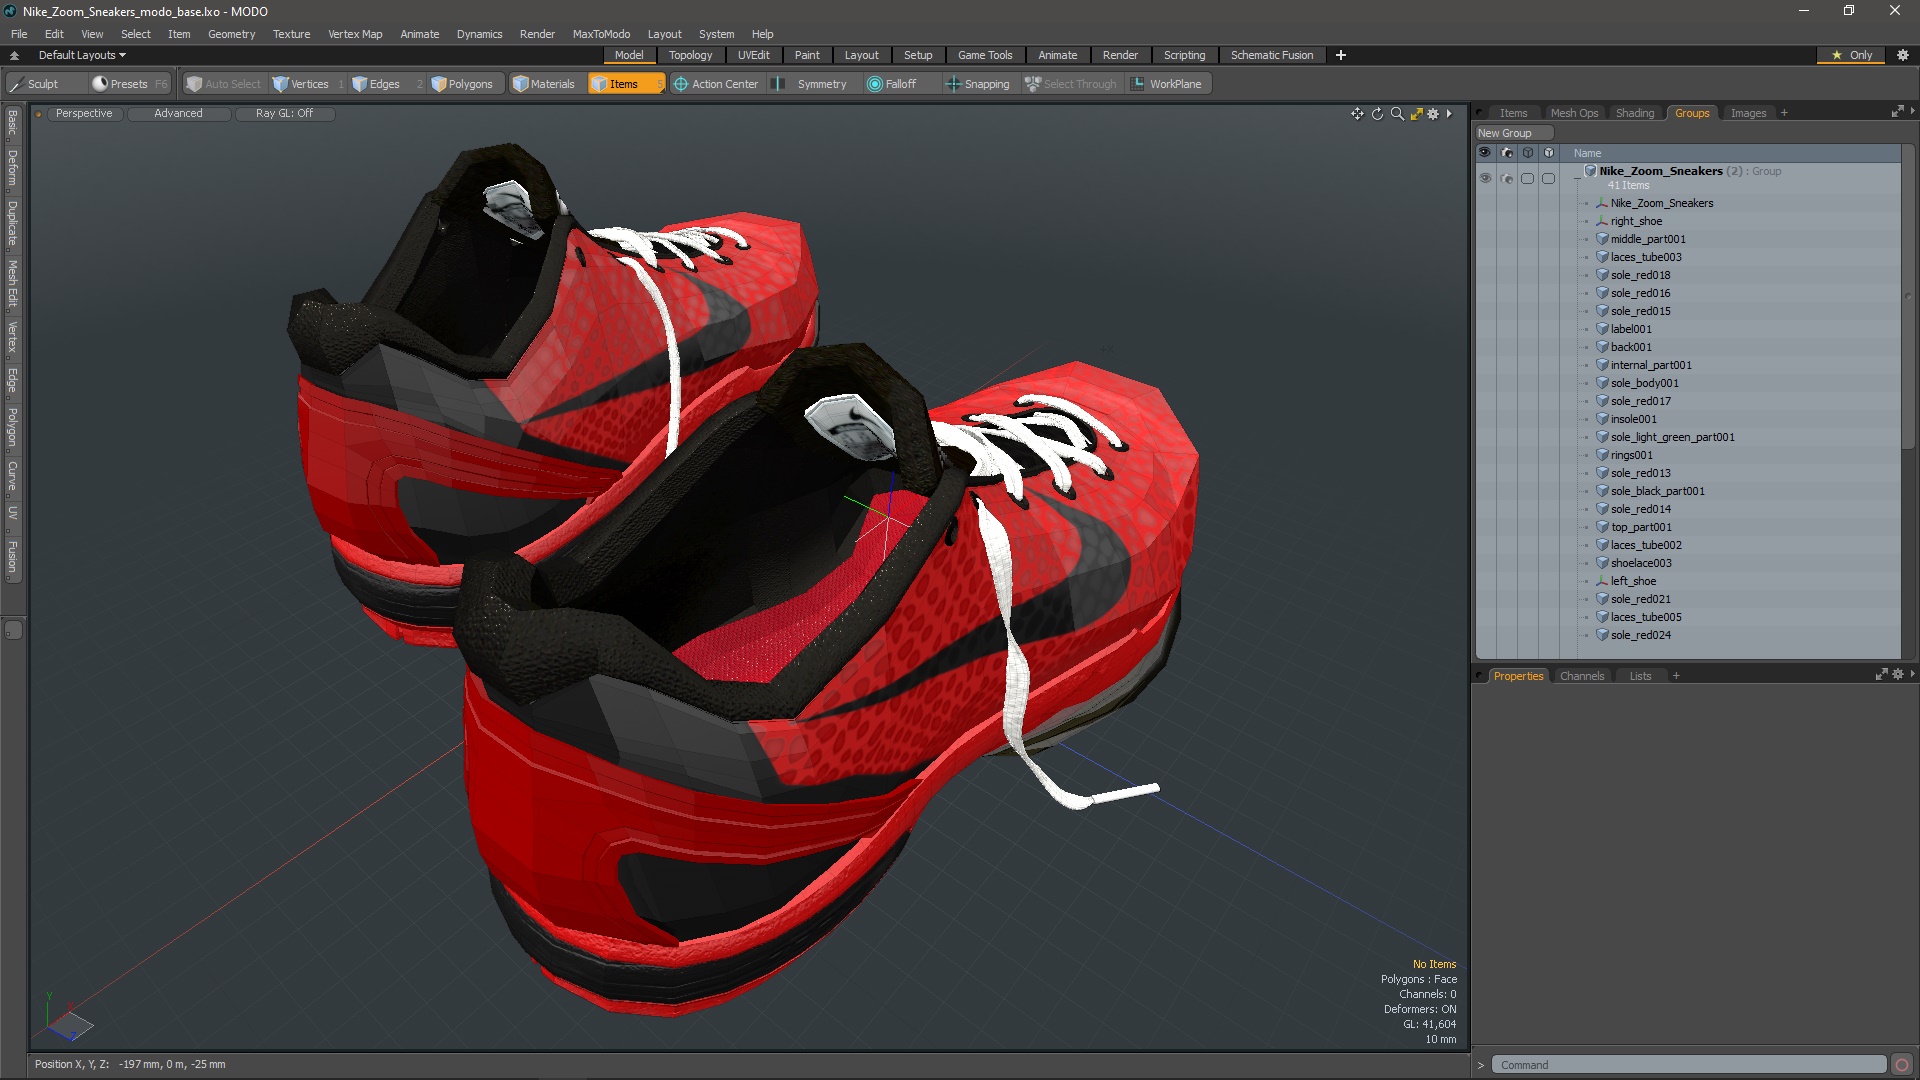The width and height of the screenshot is (1920, 1080).
Task: Open the Schematic Fusion layout
Action: click(1272, 55)
